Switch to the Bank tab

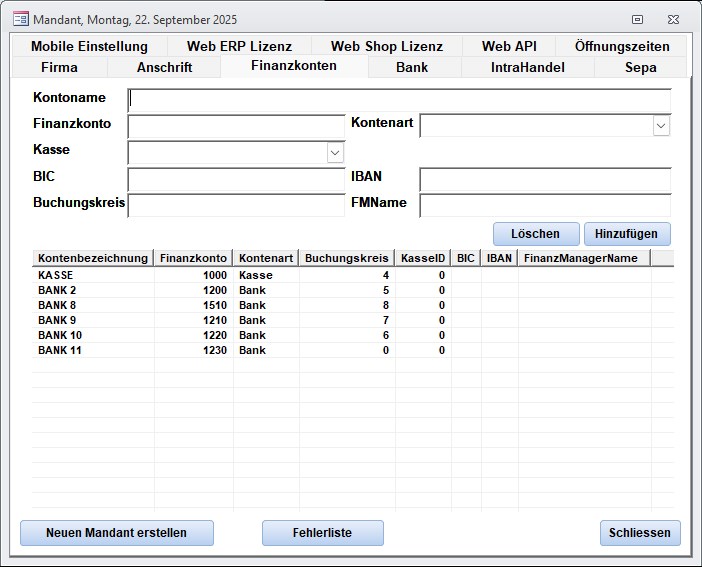tap(412, 67)
